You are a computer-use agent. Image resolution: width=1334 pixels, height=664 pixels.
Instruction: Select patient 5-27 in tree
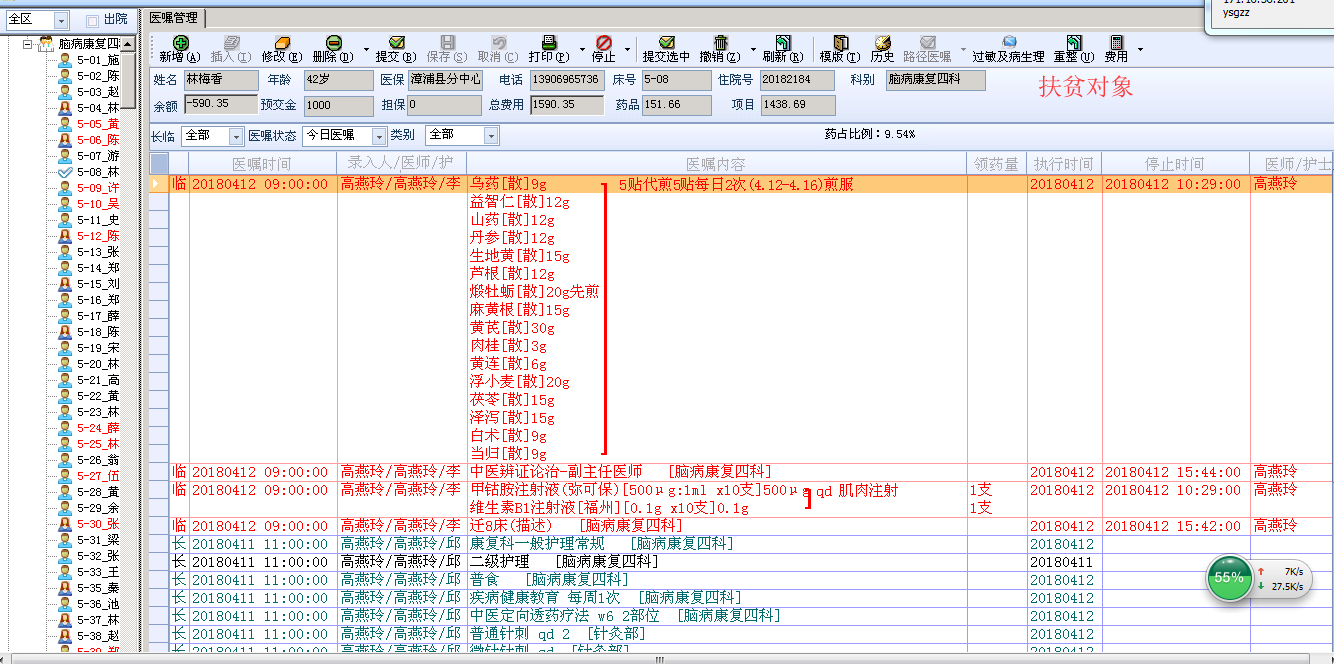(x=98, y=476)
